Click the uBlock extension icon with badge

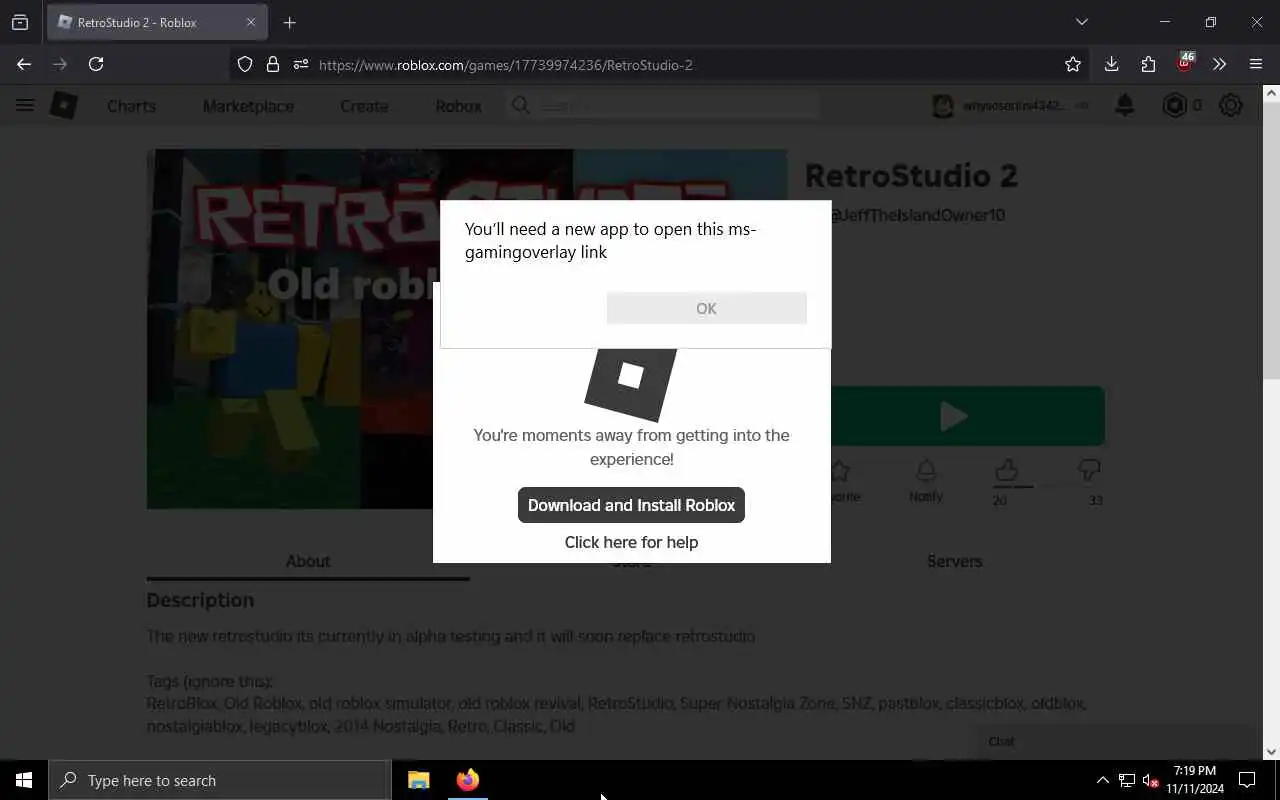pyautogui.click(x=1185, y=62)
